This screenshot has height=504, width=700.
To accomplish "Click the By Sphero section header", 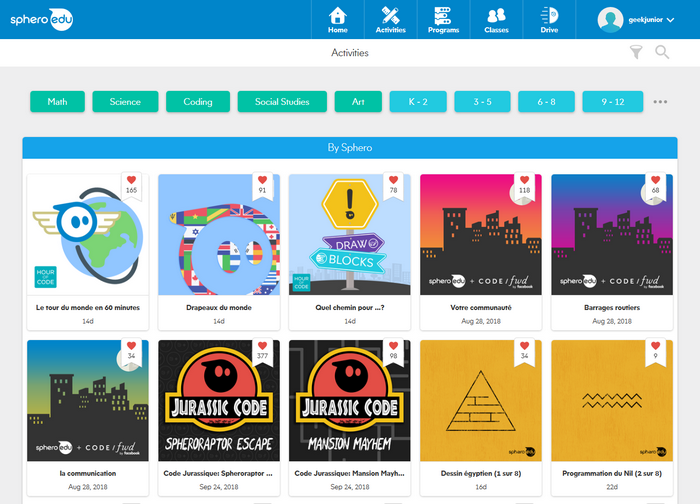I will pos(350,148).
